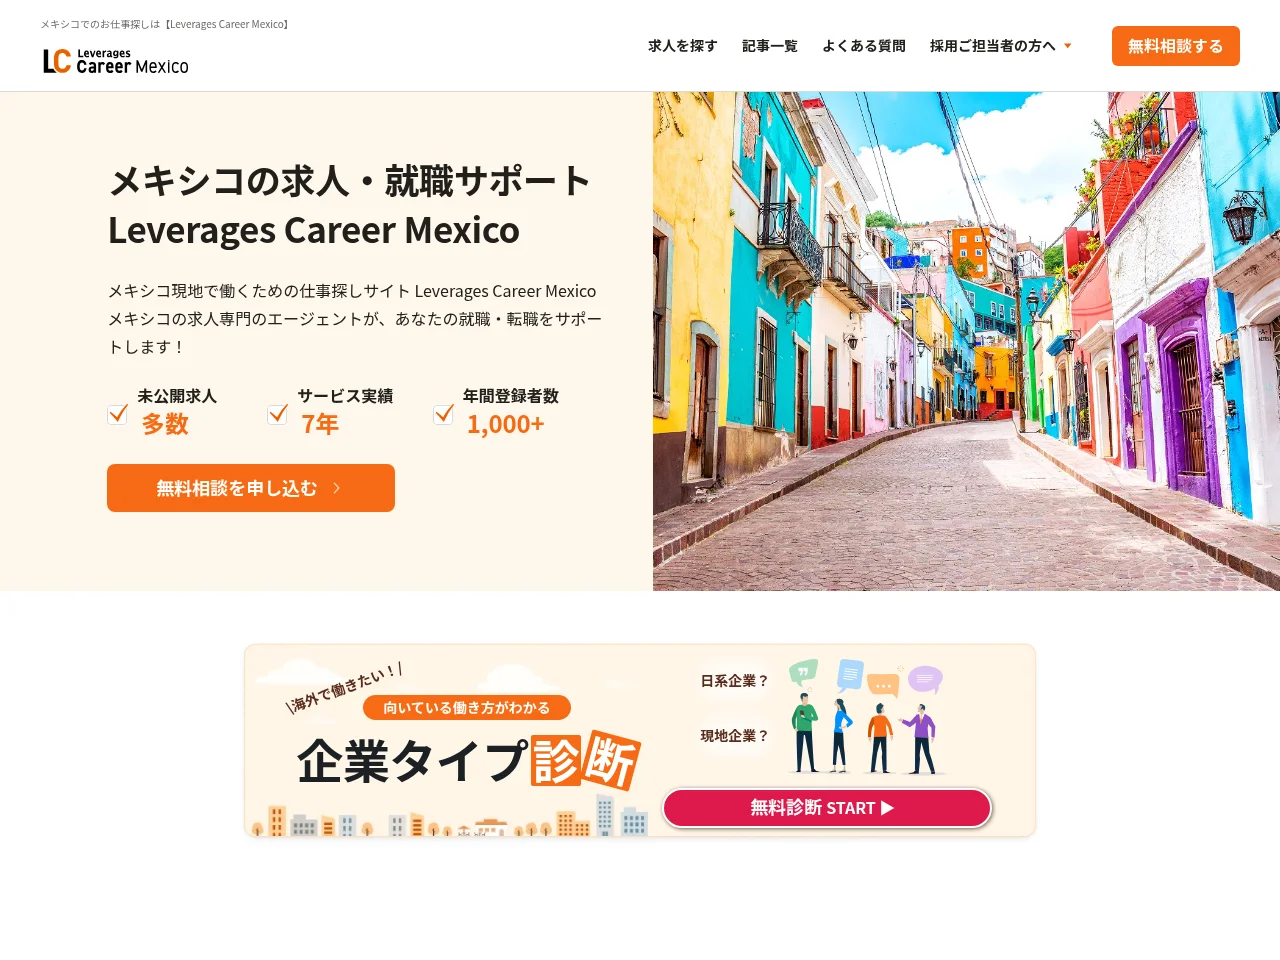This screenshot has height=960, width=1280.
Task: Click the checkmark icon beside 未公開求人
Action: (x=118, y=414)
